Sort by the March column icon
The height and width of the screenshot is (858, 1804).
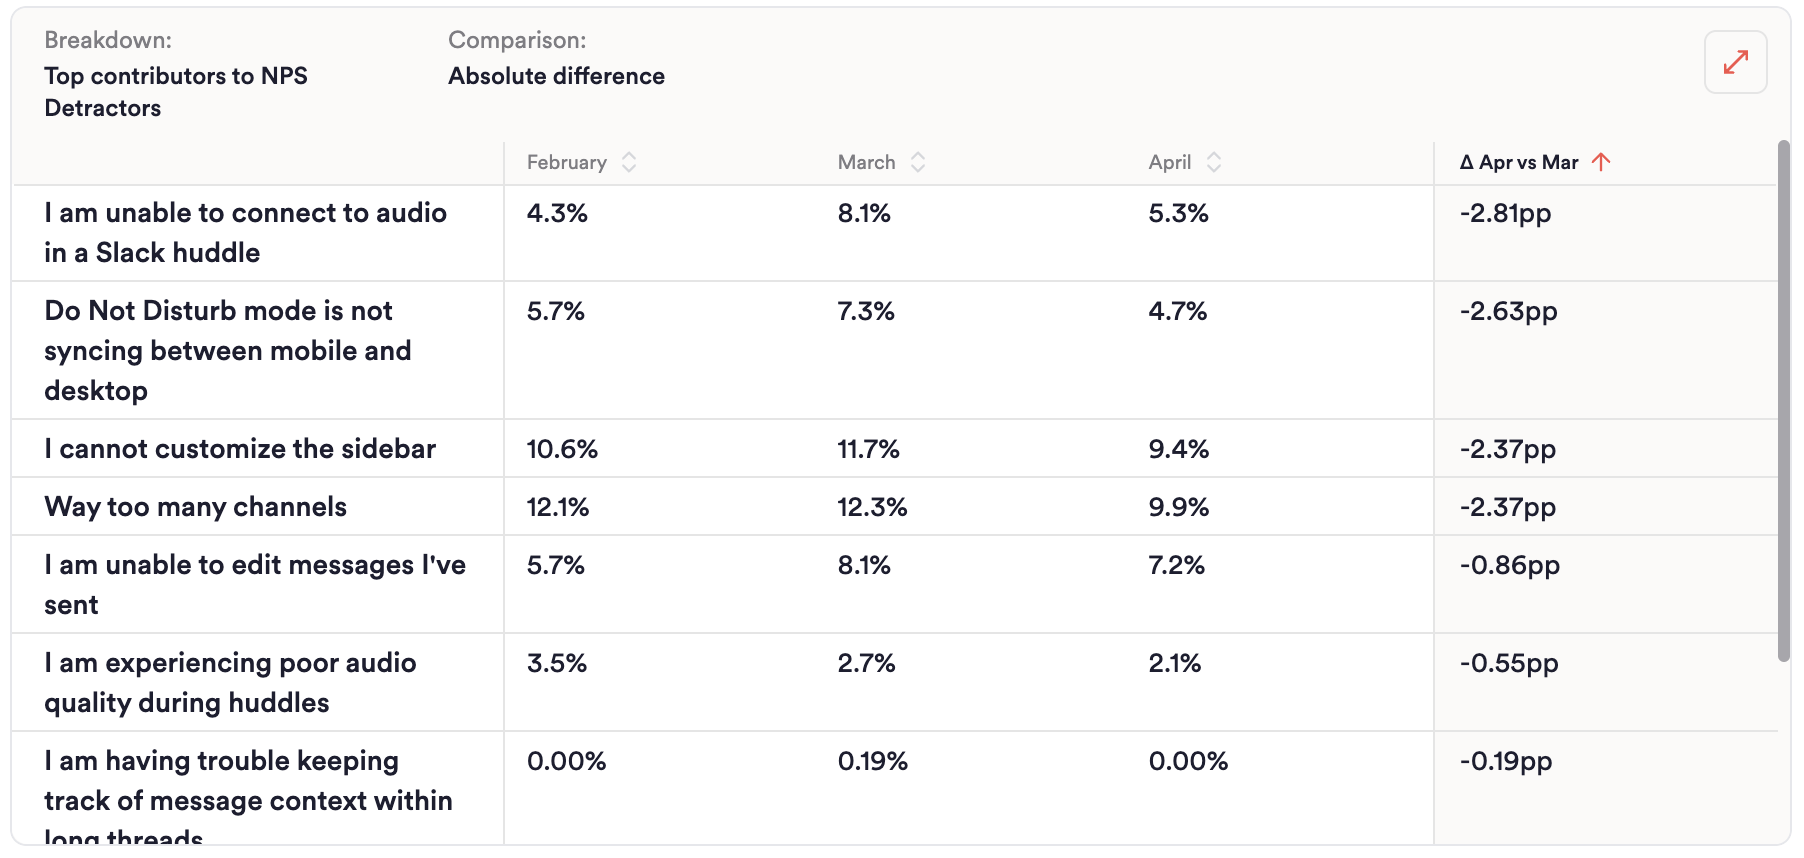point(918,162)
